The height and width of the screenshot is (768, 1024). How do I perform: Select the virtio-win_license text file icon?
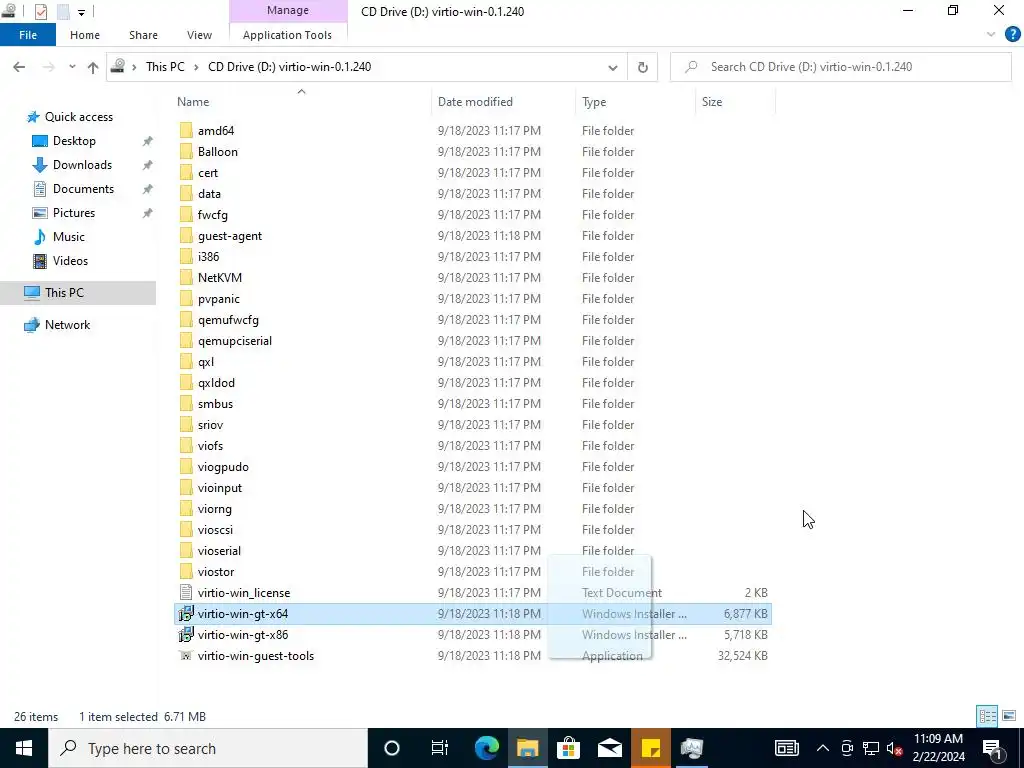click(186, 593)
